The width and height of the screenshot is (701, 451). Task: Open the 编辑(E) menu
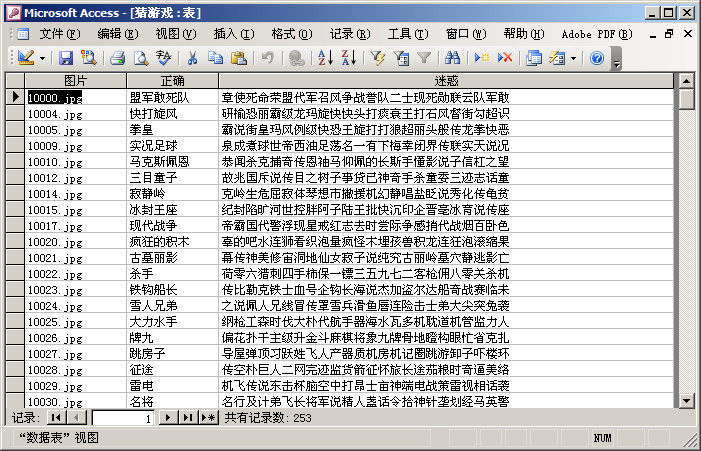pos(118,34)
